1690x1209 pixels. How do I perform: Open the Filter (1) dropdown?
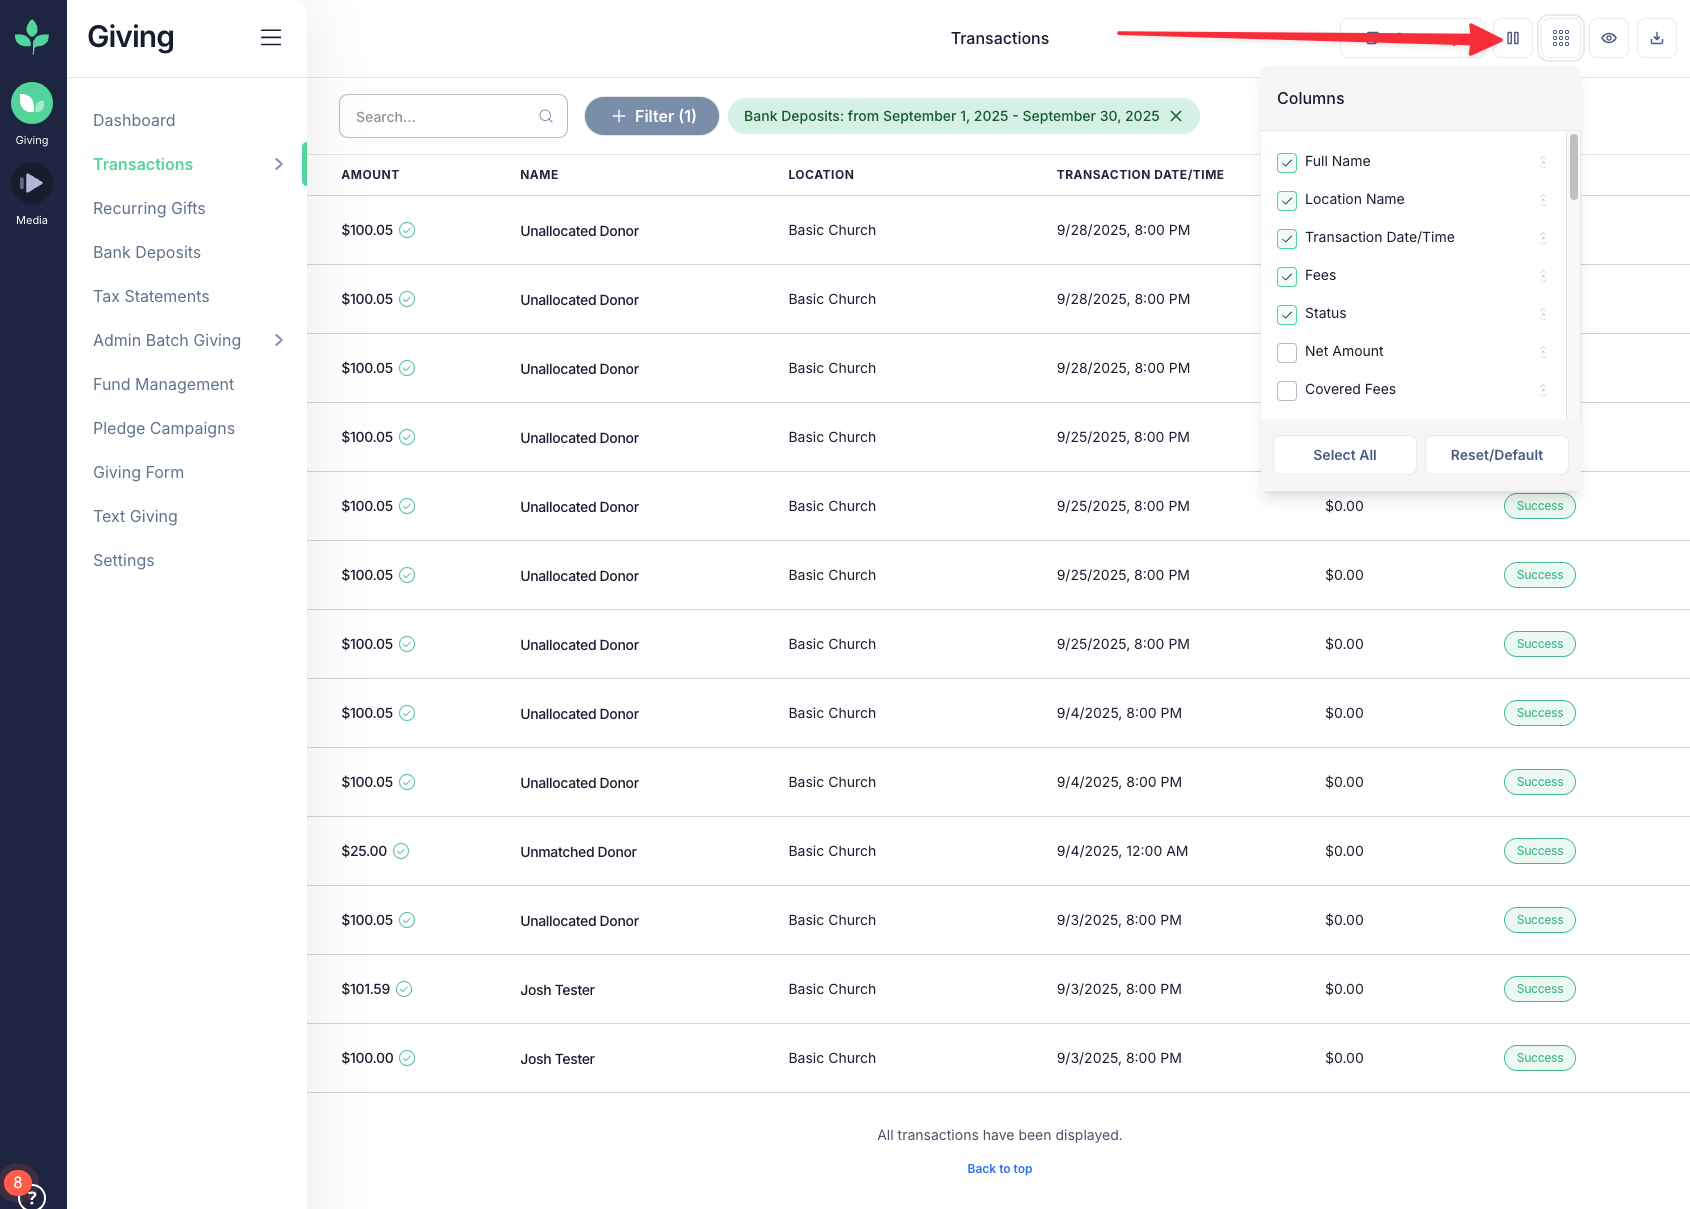(652, 116)
